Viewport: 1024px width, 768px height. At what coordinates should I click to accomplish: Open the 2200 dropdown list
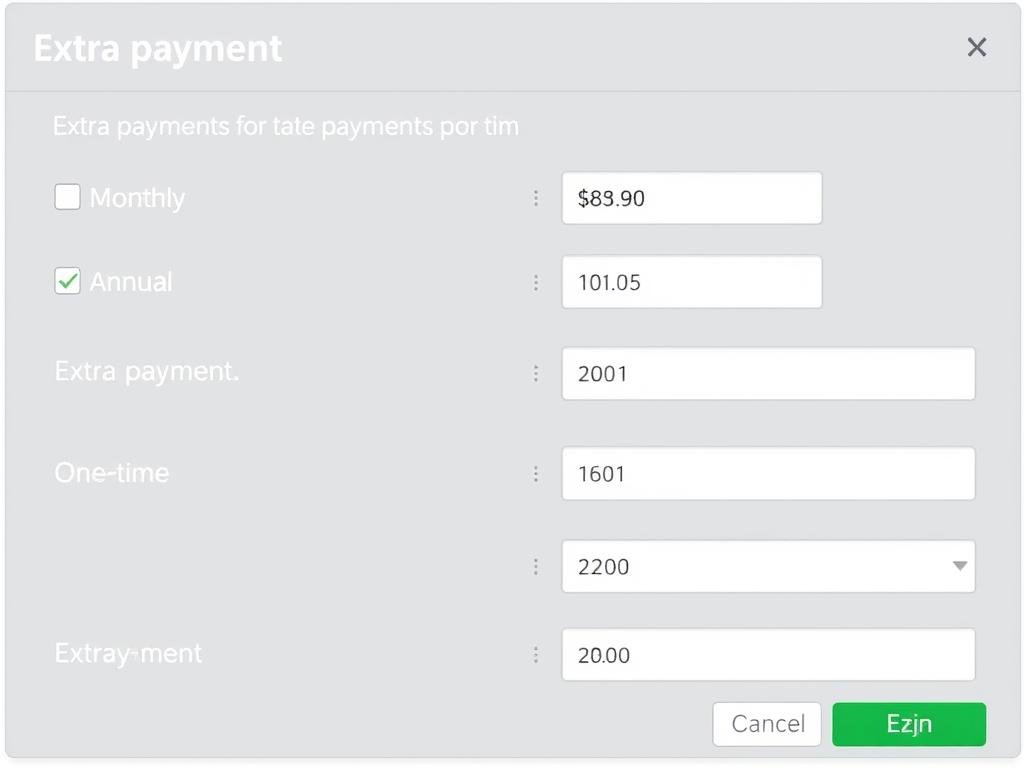[x=768, y=566]
